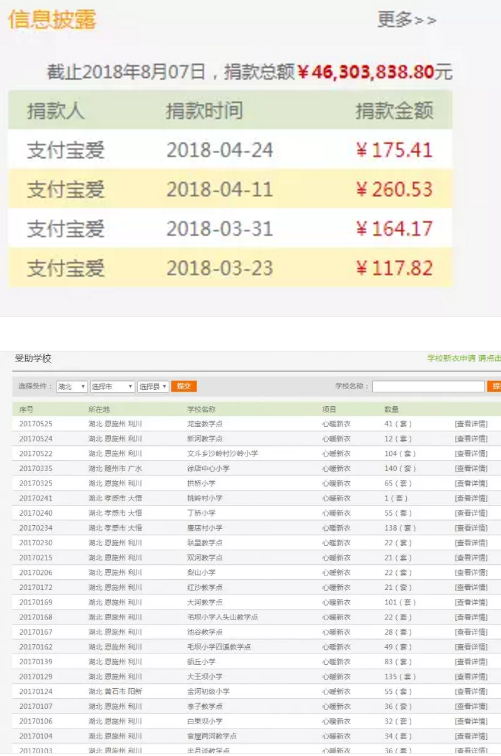
Task: Click the 捐款时间 column header
Action: point(204,111)
